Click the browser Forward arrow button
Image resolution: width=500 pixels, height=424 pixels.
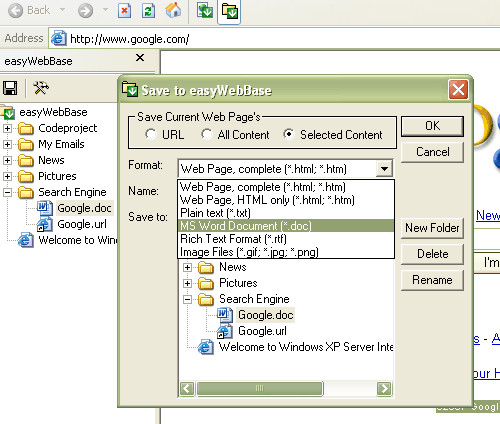click(x=86, y=11)
